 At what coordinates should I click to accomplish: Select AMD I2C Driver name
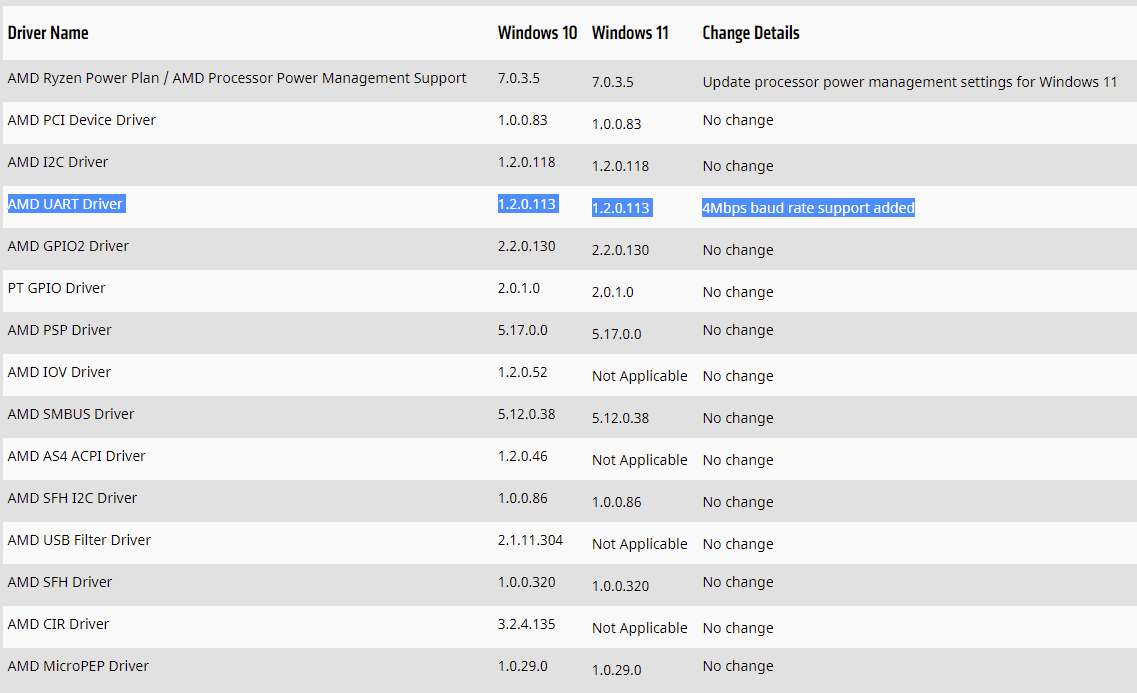pyautogui.click(x=57, y=162)
